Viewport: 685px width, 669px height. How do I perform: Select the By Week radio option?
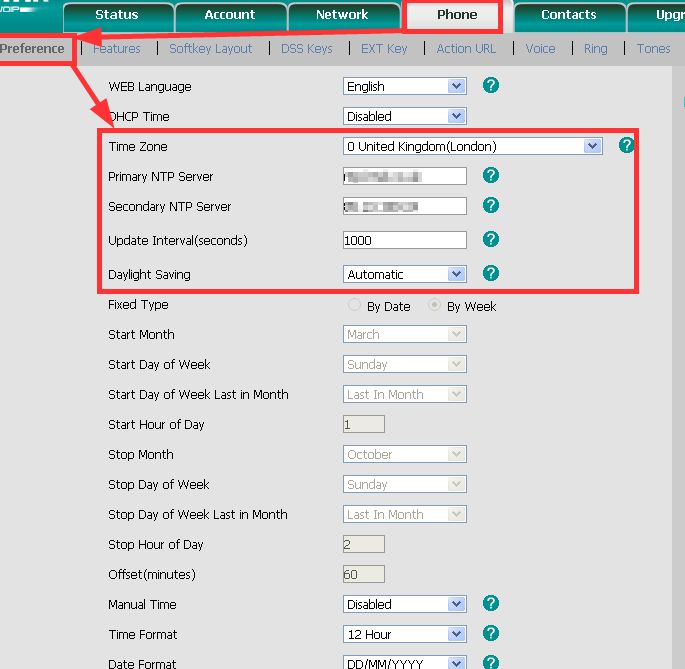434,304
